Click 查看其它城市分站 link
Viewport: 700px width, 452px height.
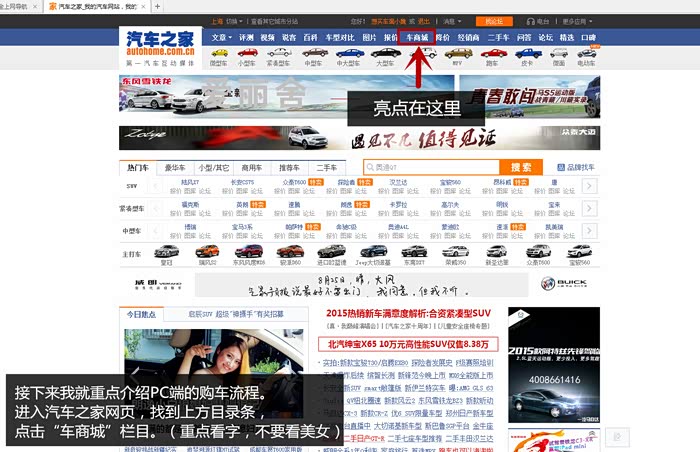click(274, 21)
